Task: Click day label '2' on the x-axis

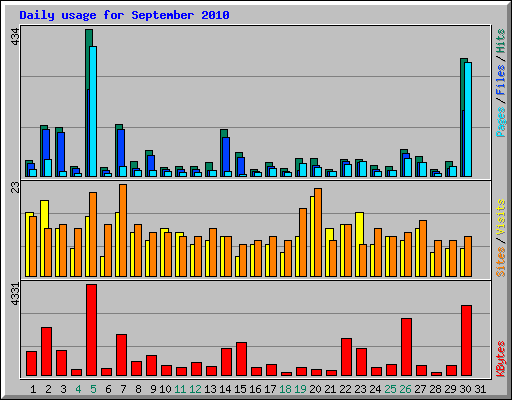Action: click(x=48, y=389)
